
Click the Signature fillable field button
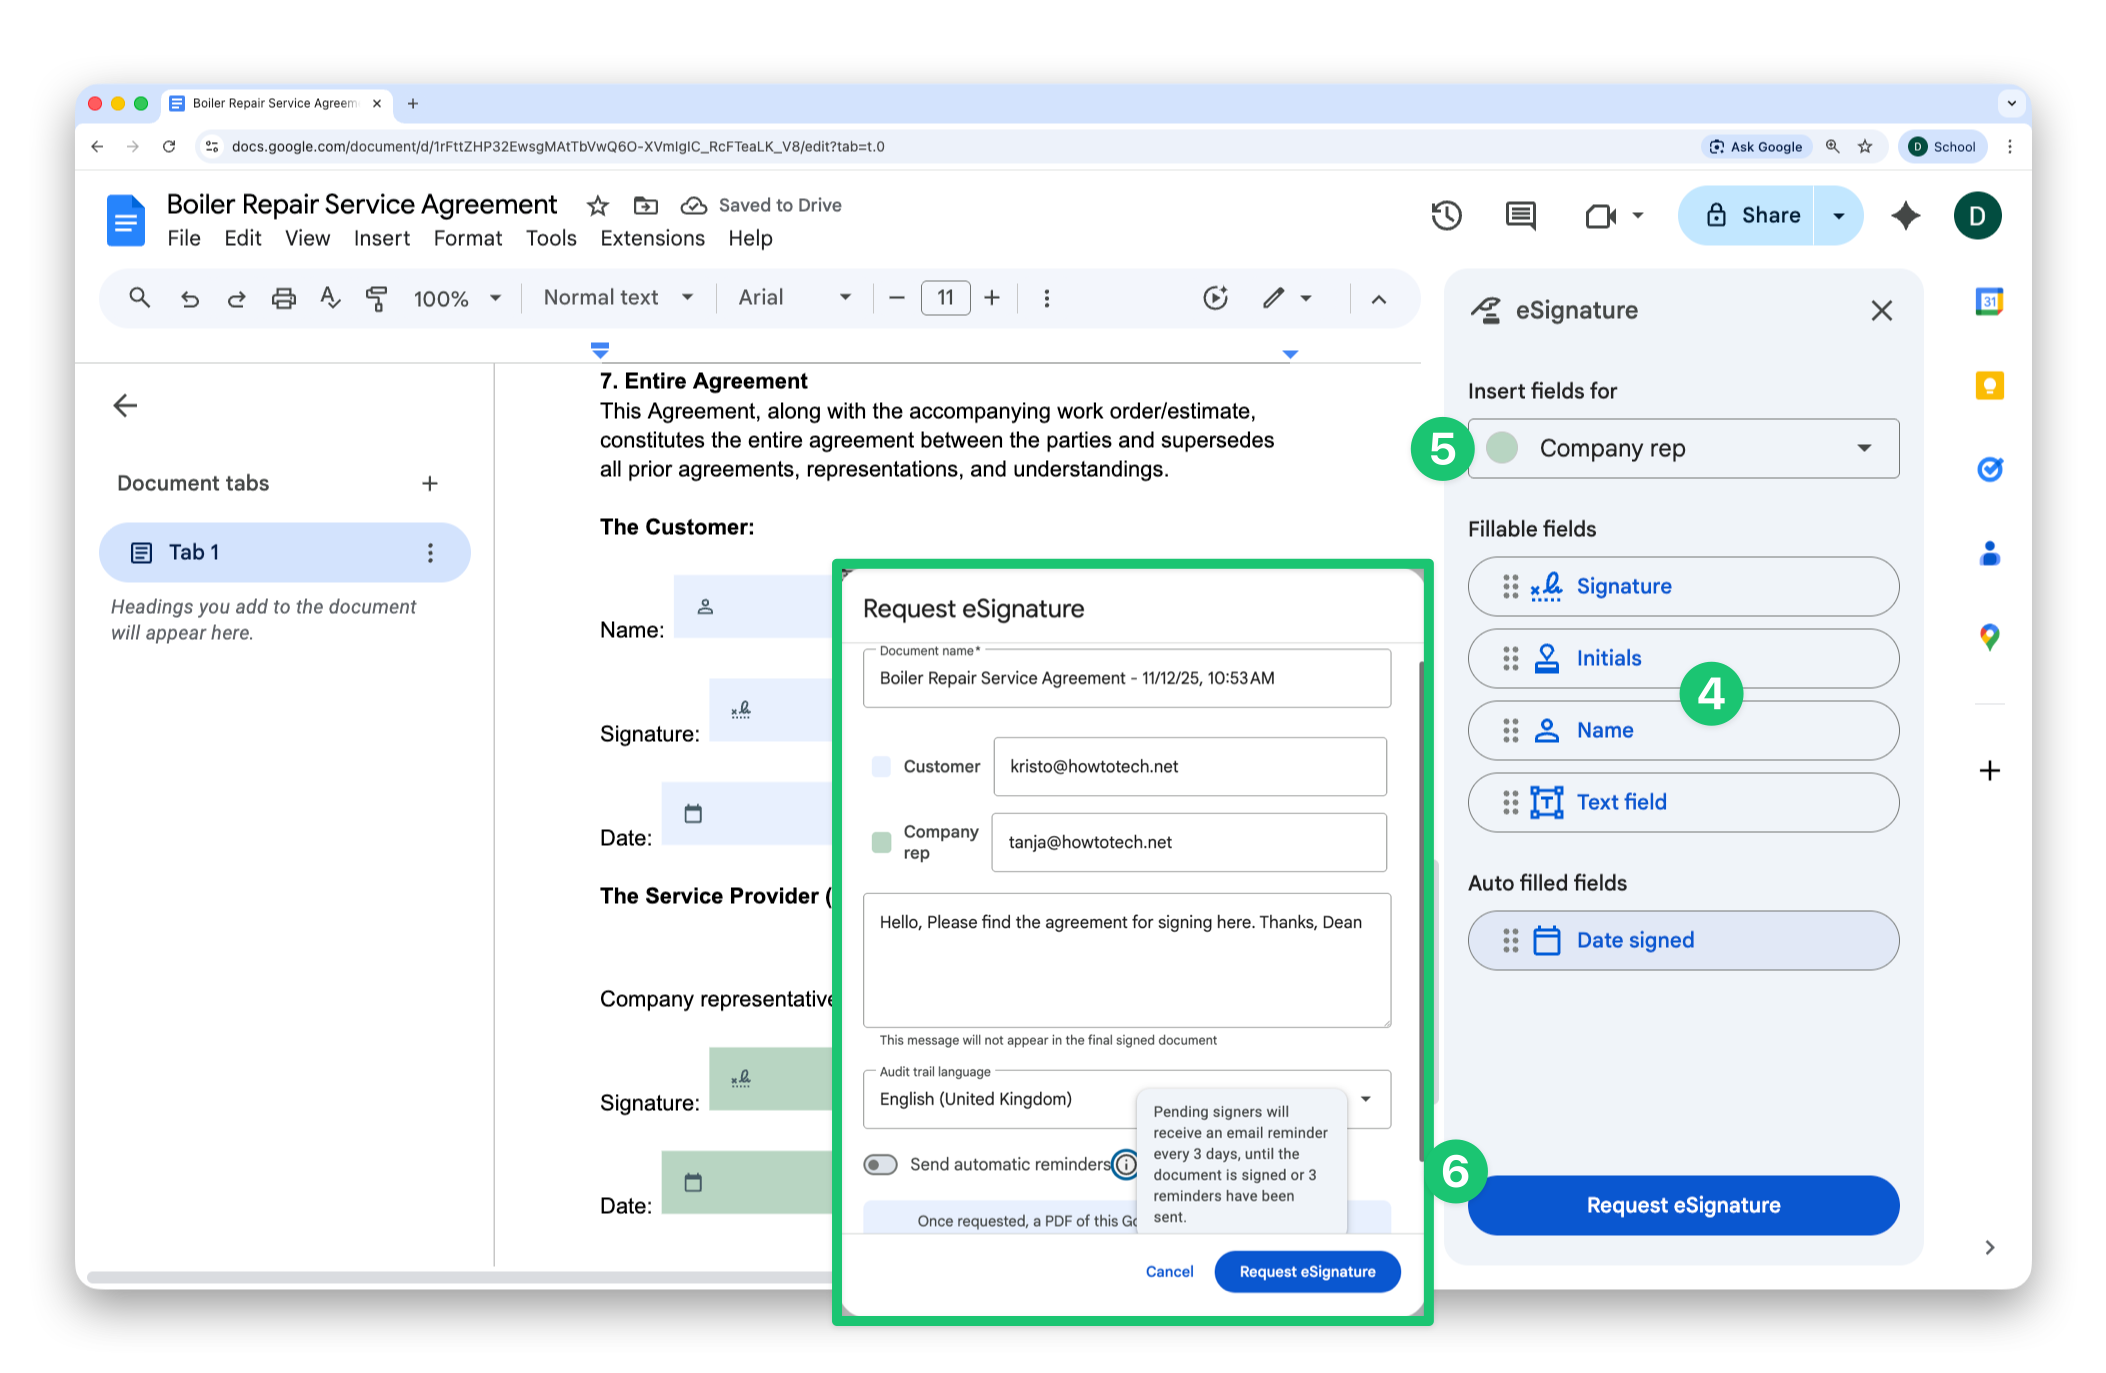[x=1683, y=587]
